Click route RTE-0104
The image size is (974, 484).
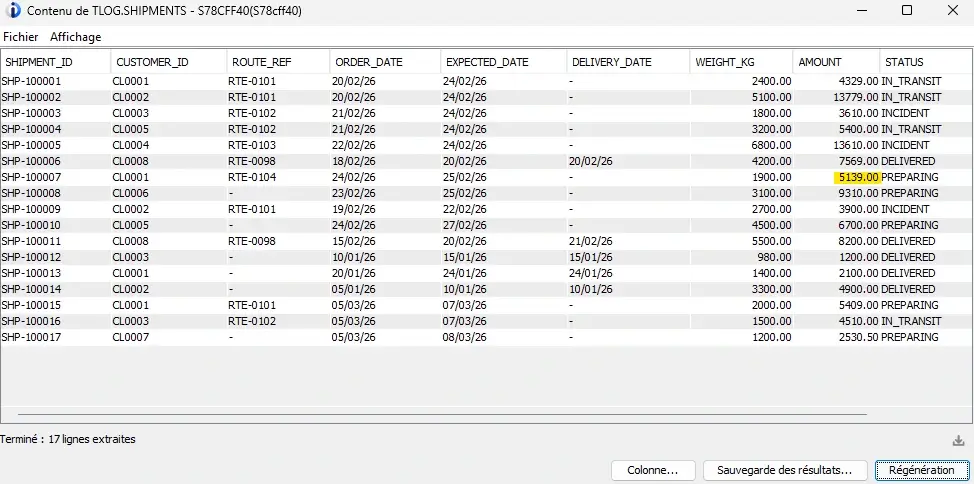(x=252, y=177)
